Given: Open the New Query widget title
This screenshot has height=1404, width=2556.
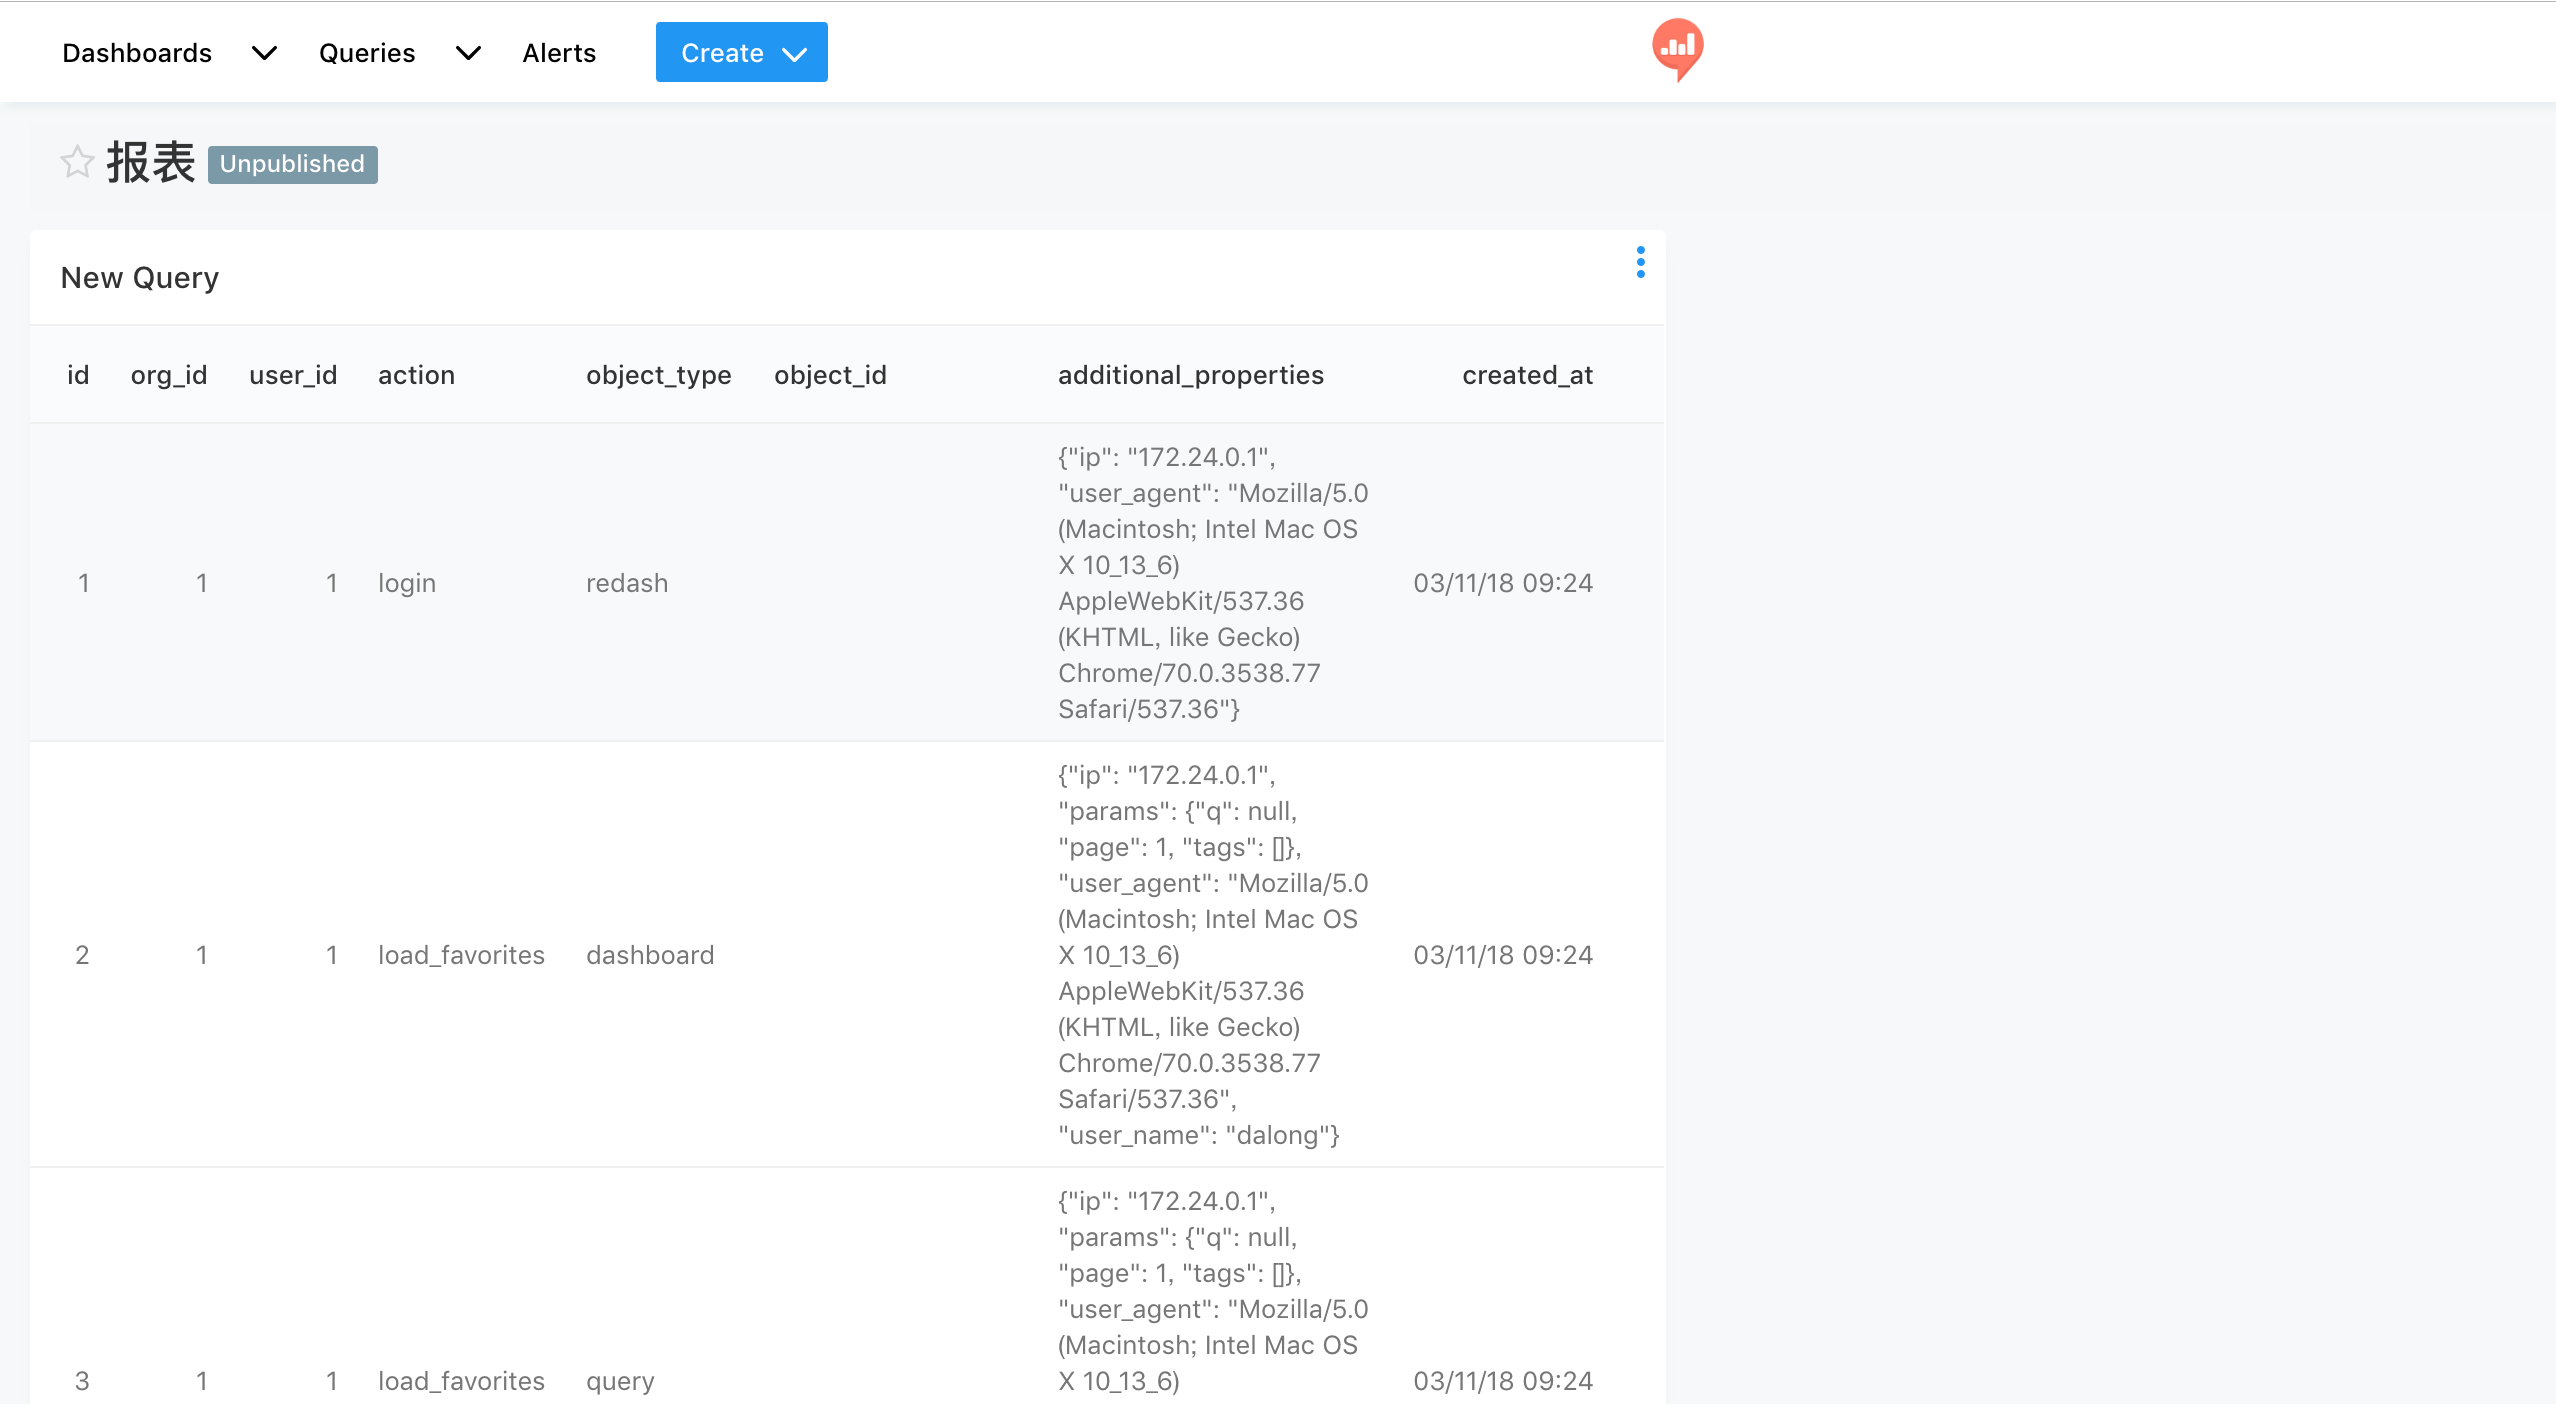Looking at the screenshot, I should pos(140,278).
